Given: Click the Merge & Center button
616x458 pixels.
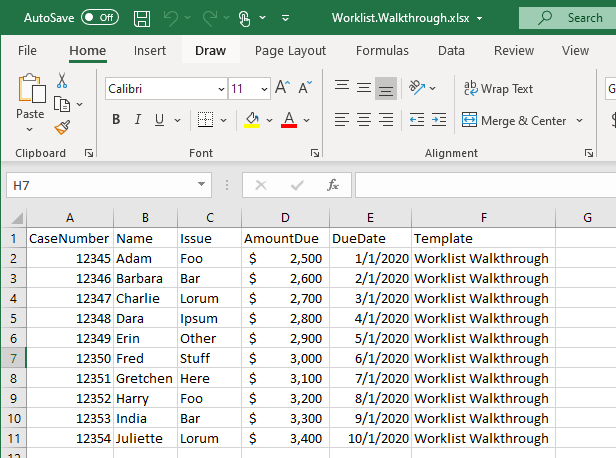Looking at the screenshot, I should tap(515, 121).
